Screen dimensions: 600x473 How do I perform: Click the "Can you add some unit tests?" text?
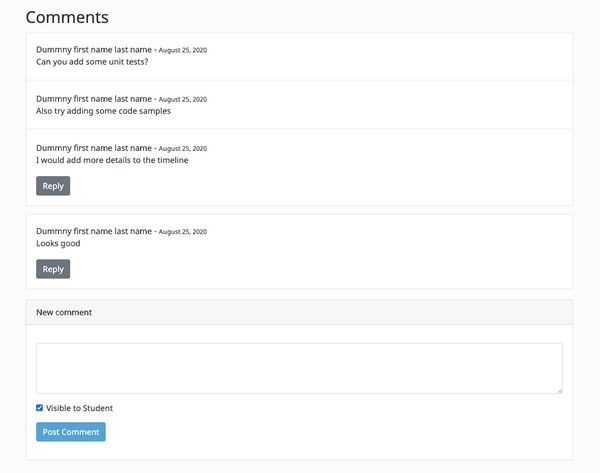click(x=92, y=62)
